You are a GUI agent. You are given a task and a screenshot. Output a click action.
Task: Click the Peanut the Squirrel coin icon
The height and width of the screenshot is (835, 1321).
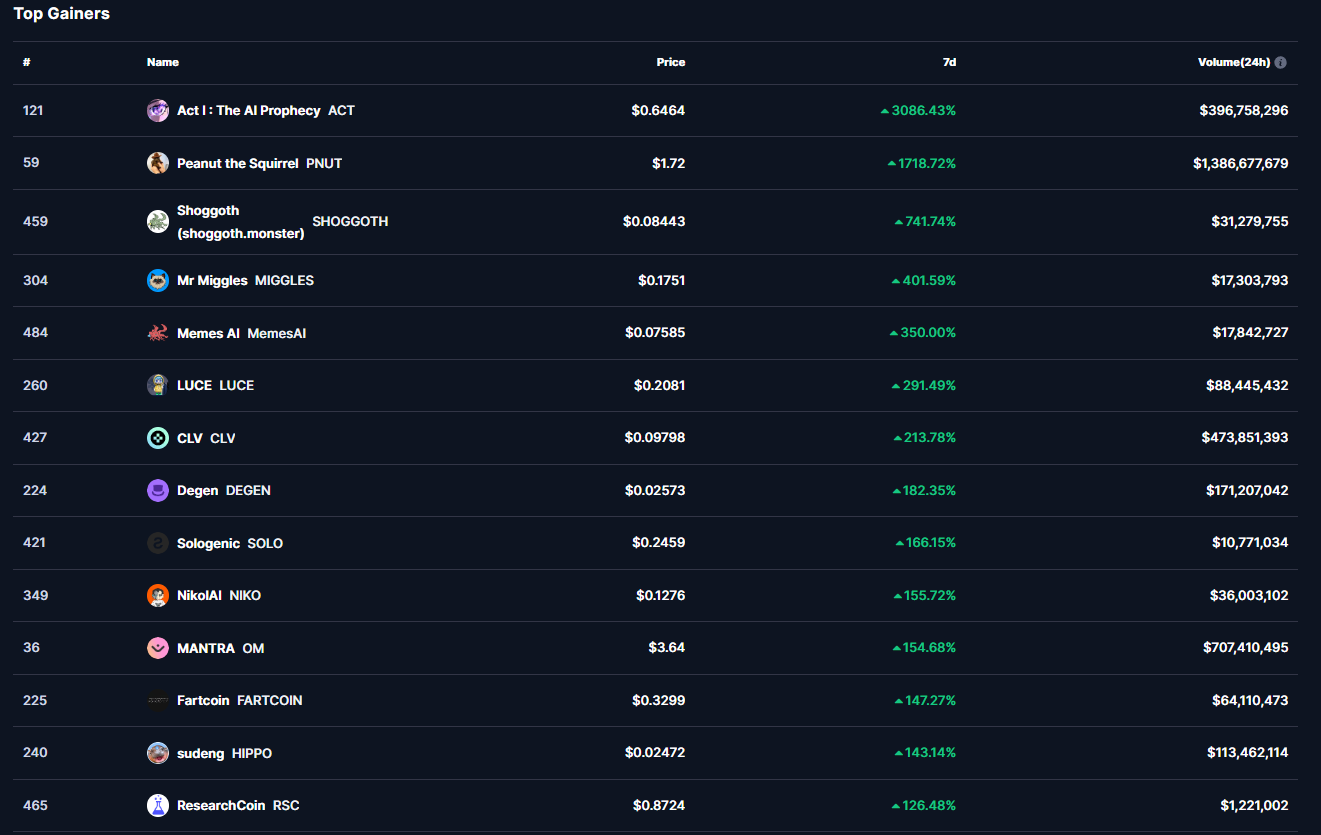158,163
